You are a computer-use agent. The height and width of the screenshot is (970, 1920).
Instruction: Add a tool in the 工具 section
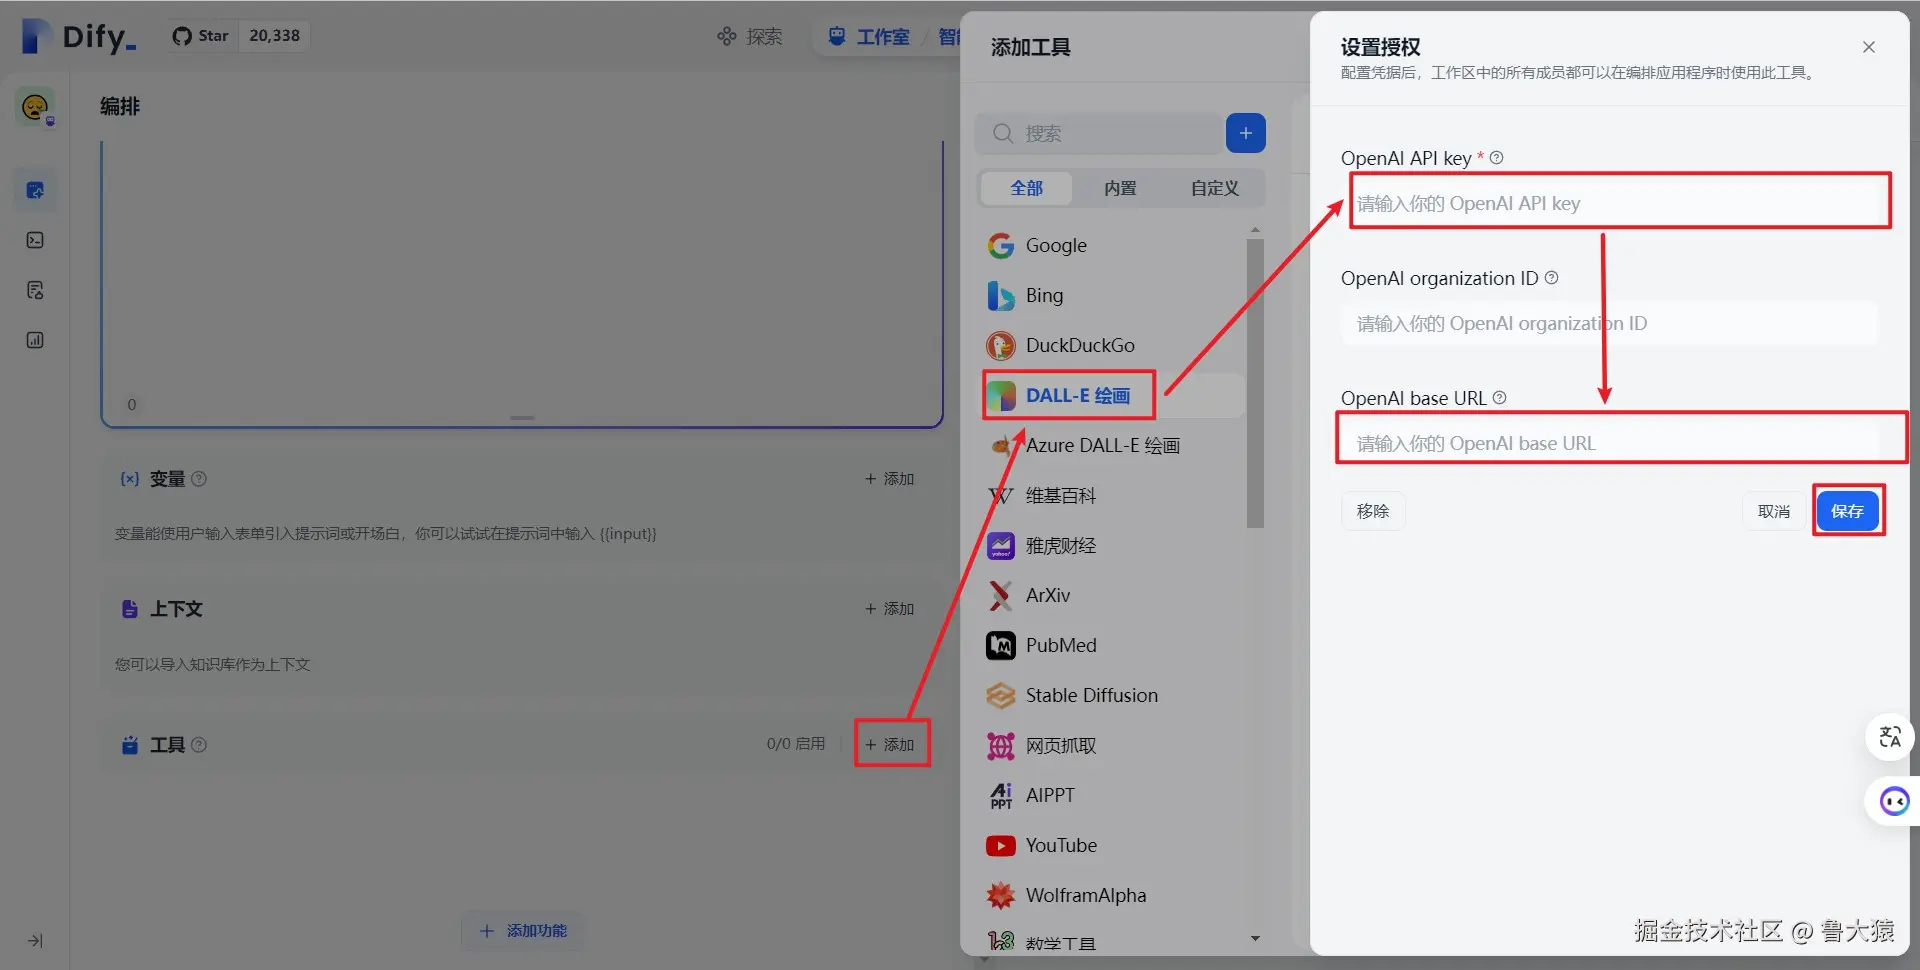point(890,745)
